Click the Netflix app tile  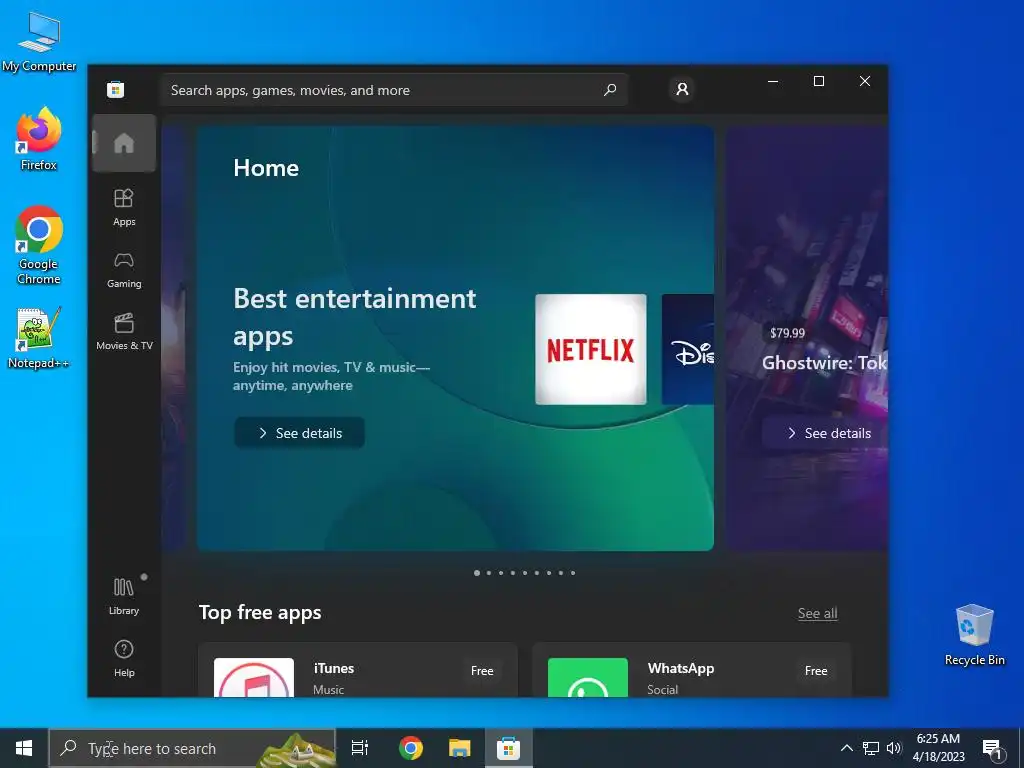coord(591,349)
